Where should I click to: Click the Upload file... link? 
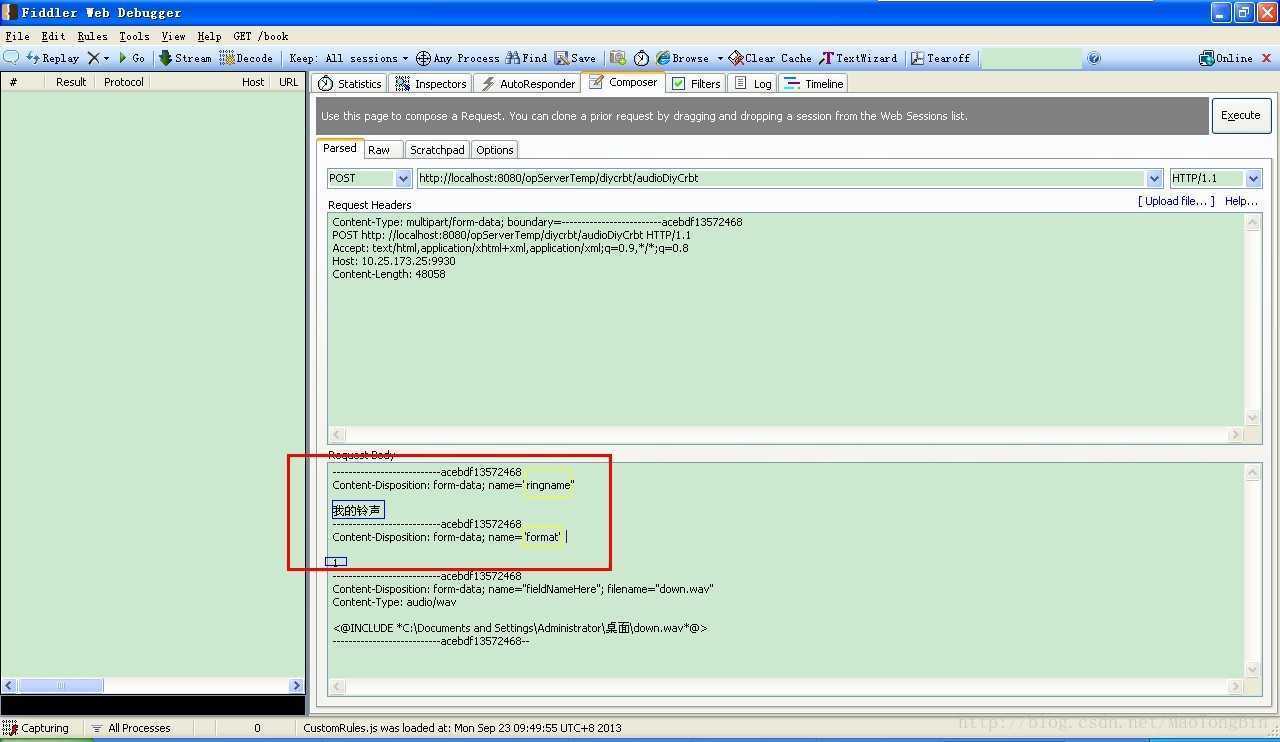tap(1176, 201)
